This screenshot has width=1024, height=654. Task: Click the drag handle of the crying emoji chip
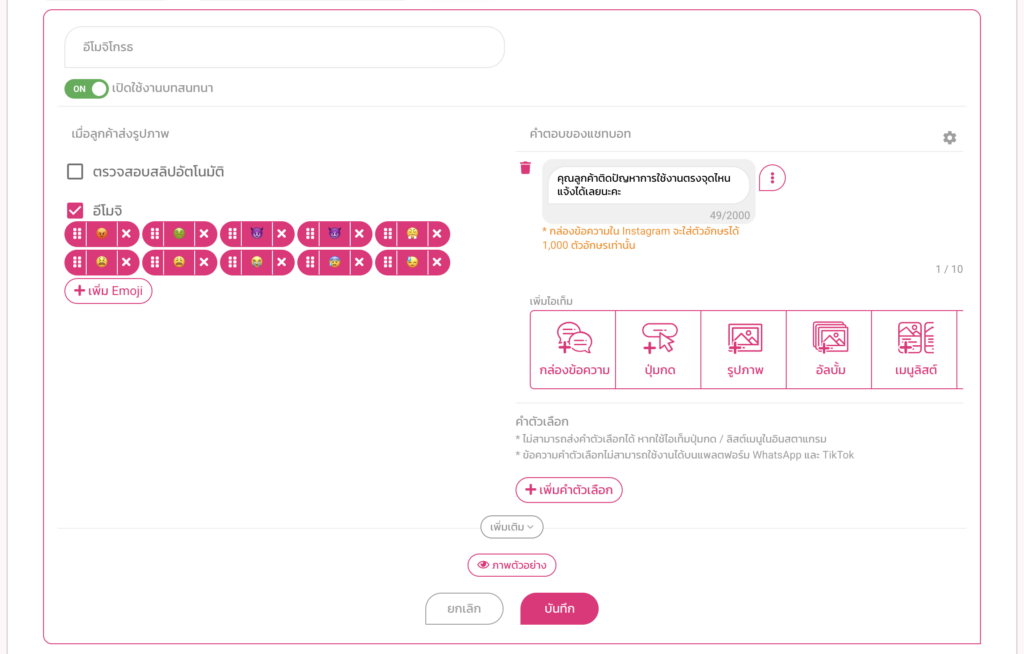pyautogui.click(x=231, y=263)
